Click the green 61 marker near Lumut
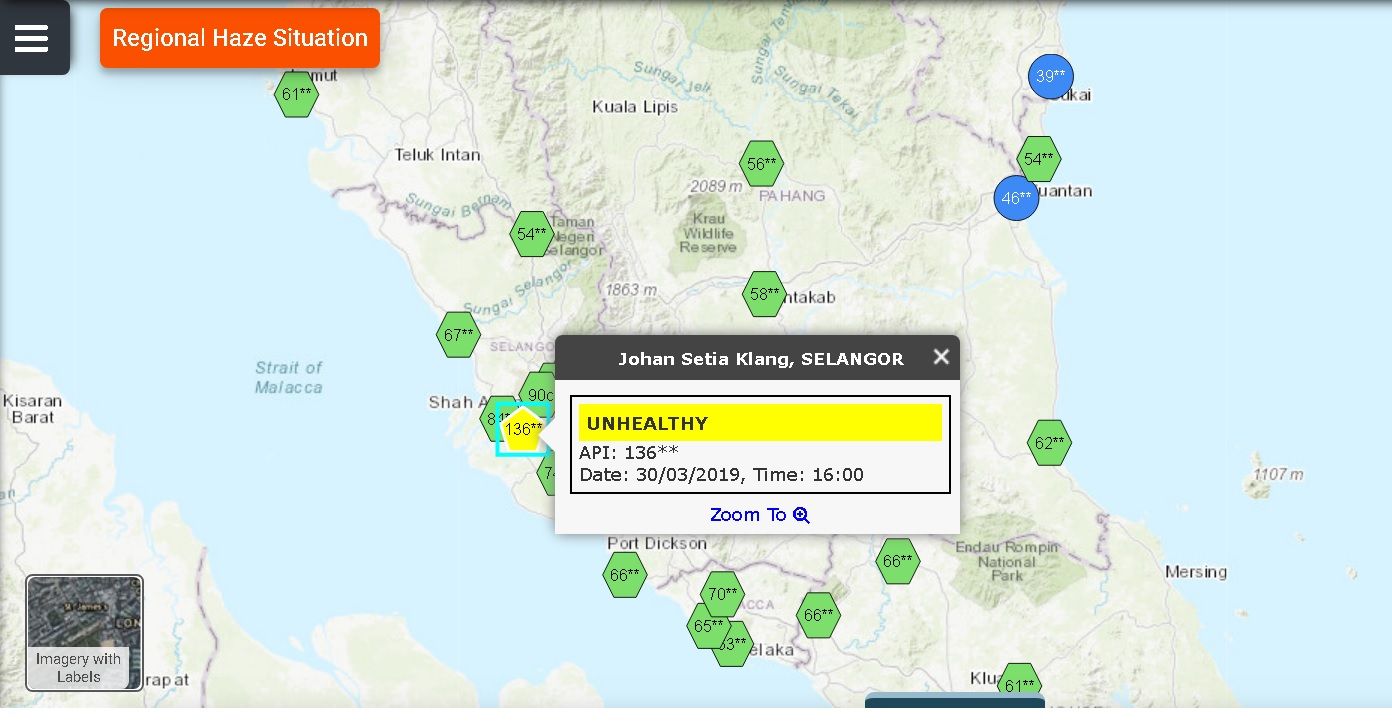 tap(296, 95)
